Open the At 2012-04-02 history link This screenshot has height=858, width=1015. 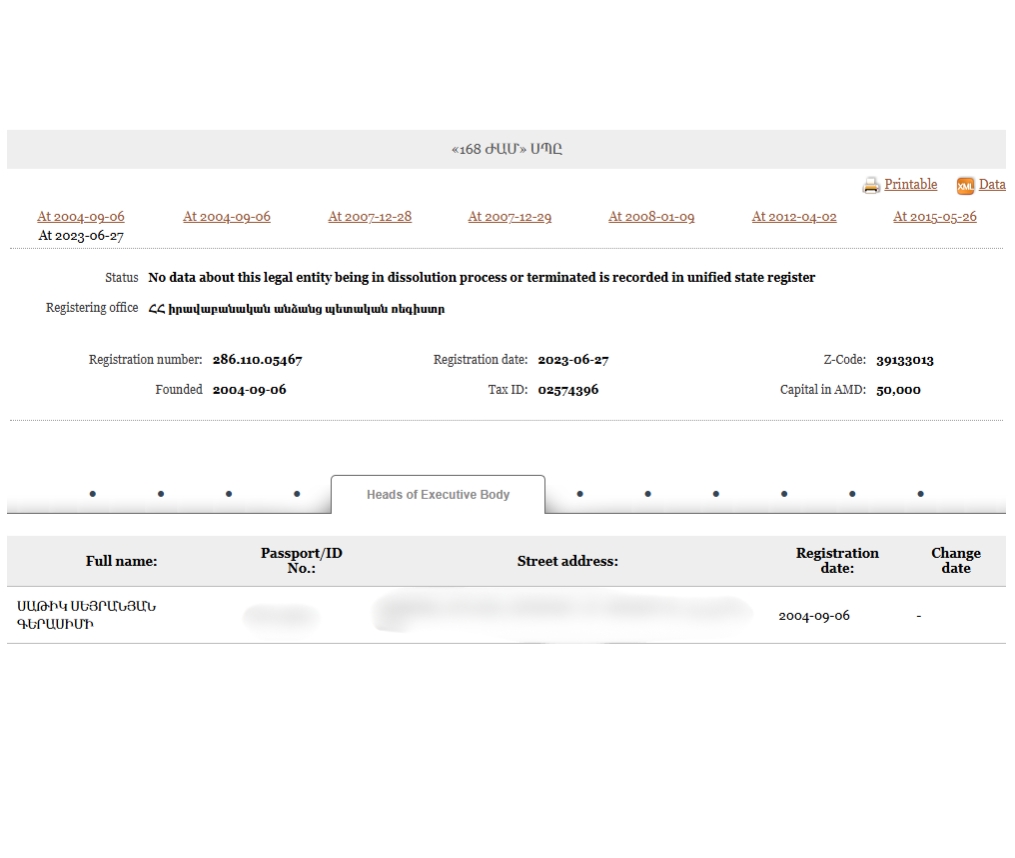pos(794,216)
